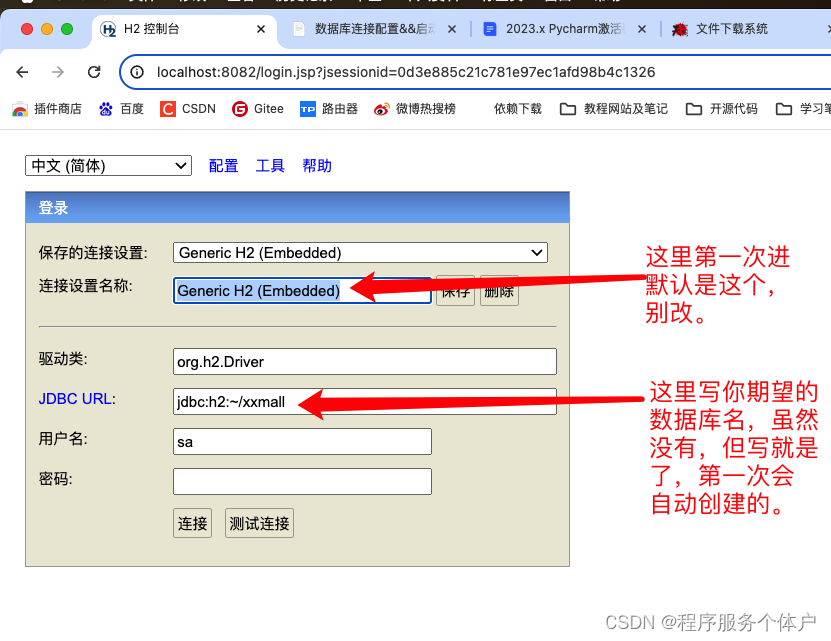Image resolution: width=831 pixels, height=641 pixels.
Task: Click the 删除 button
Action: pyautogui.click(x=499, y=291)
